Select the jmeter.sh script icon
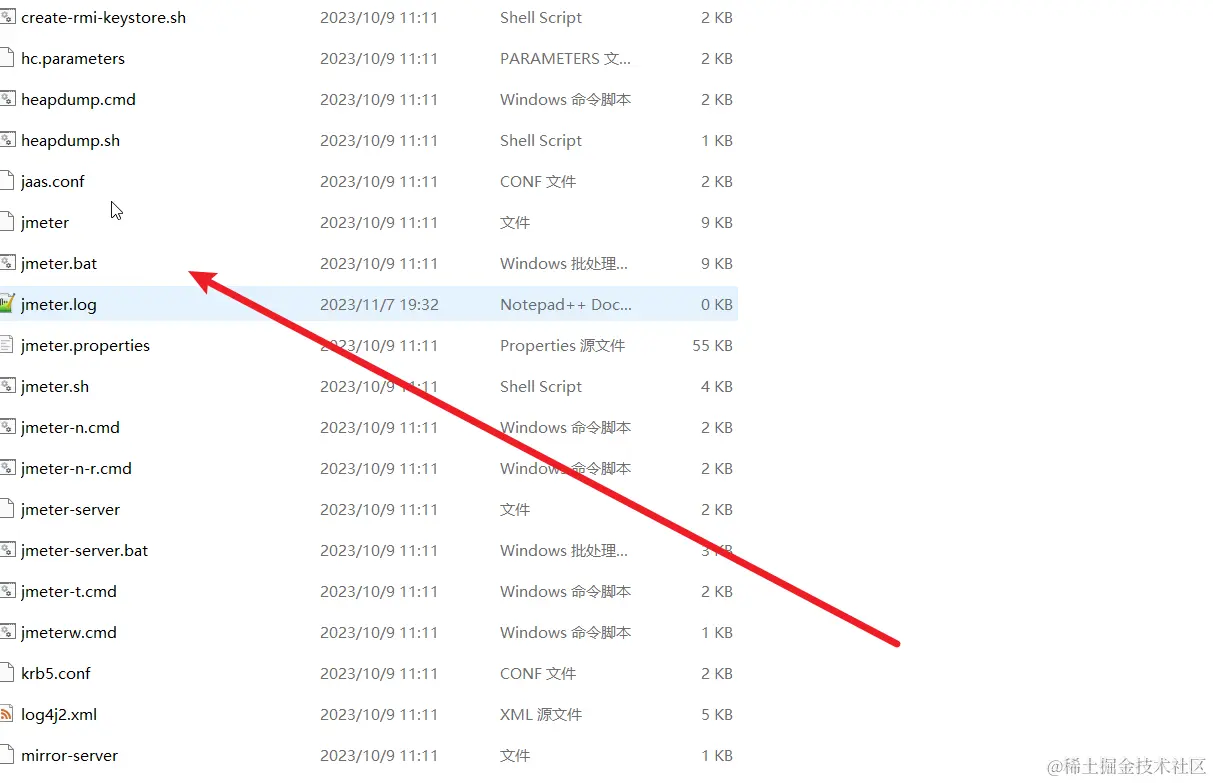 point(6,386)
